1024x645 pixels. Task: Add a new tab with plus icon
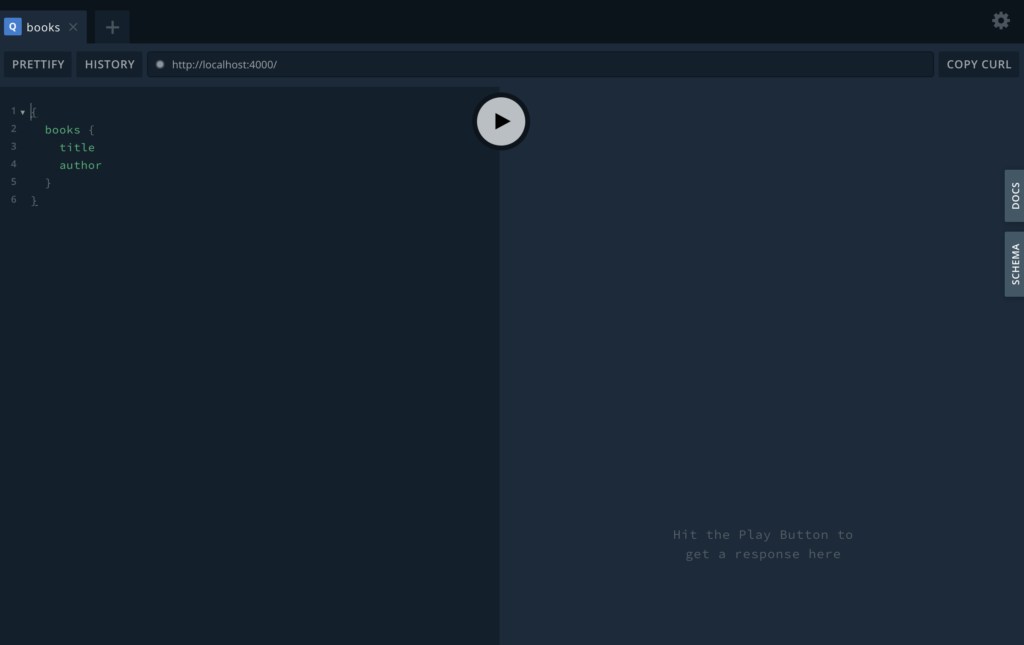point(112,27)
